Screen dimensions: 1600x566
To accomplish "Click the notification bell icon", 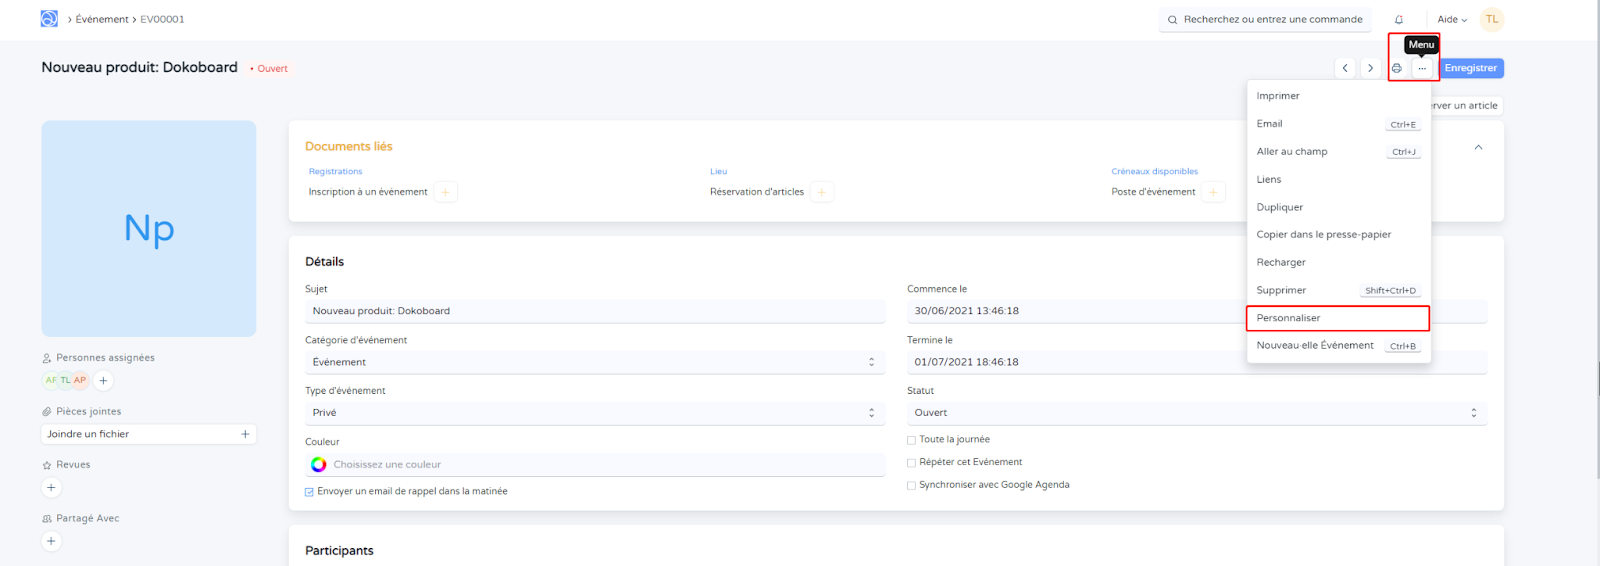I will [1398, 20].
